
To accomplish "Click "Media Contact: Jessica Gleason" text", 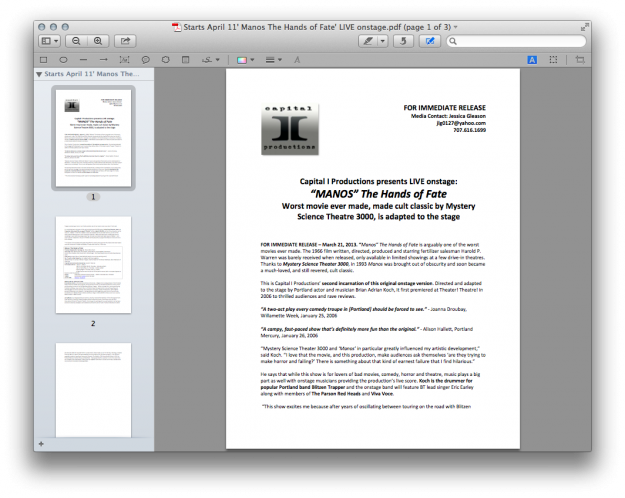I will 448,116.
